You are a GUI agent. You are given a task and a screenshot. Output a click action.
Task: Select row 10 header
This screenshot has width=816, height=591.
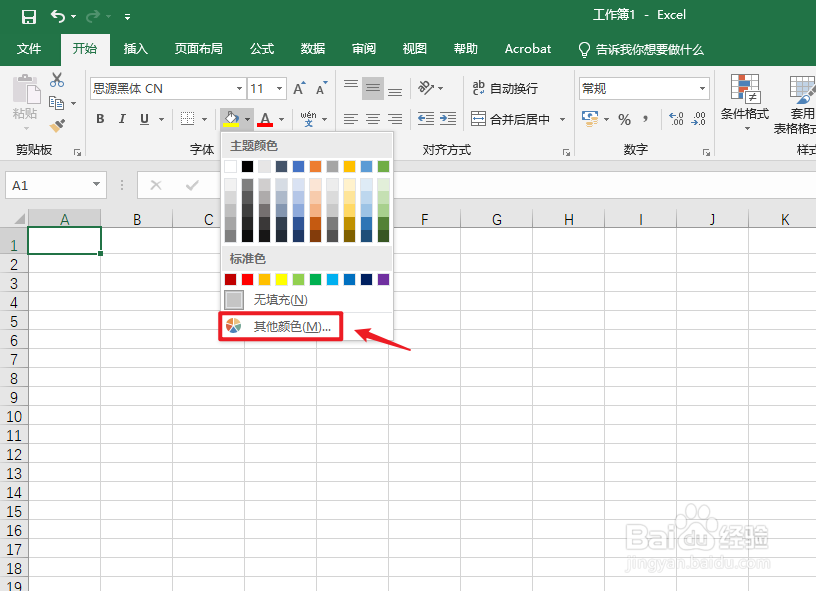click(x=14, y=416)
